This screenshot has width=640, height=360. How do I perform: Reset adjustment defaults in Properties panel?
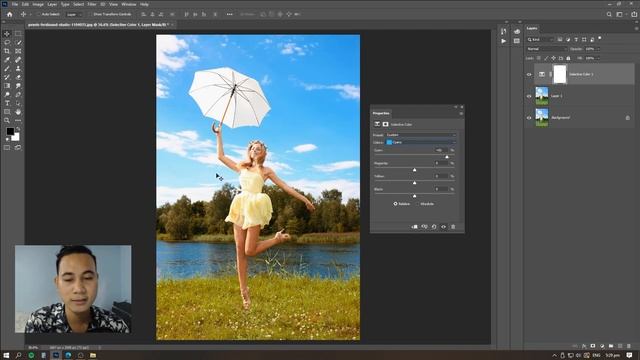coord(434,227)
